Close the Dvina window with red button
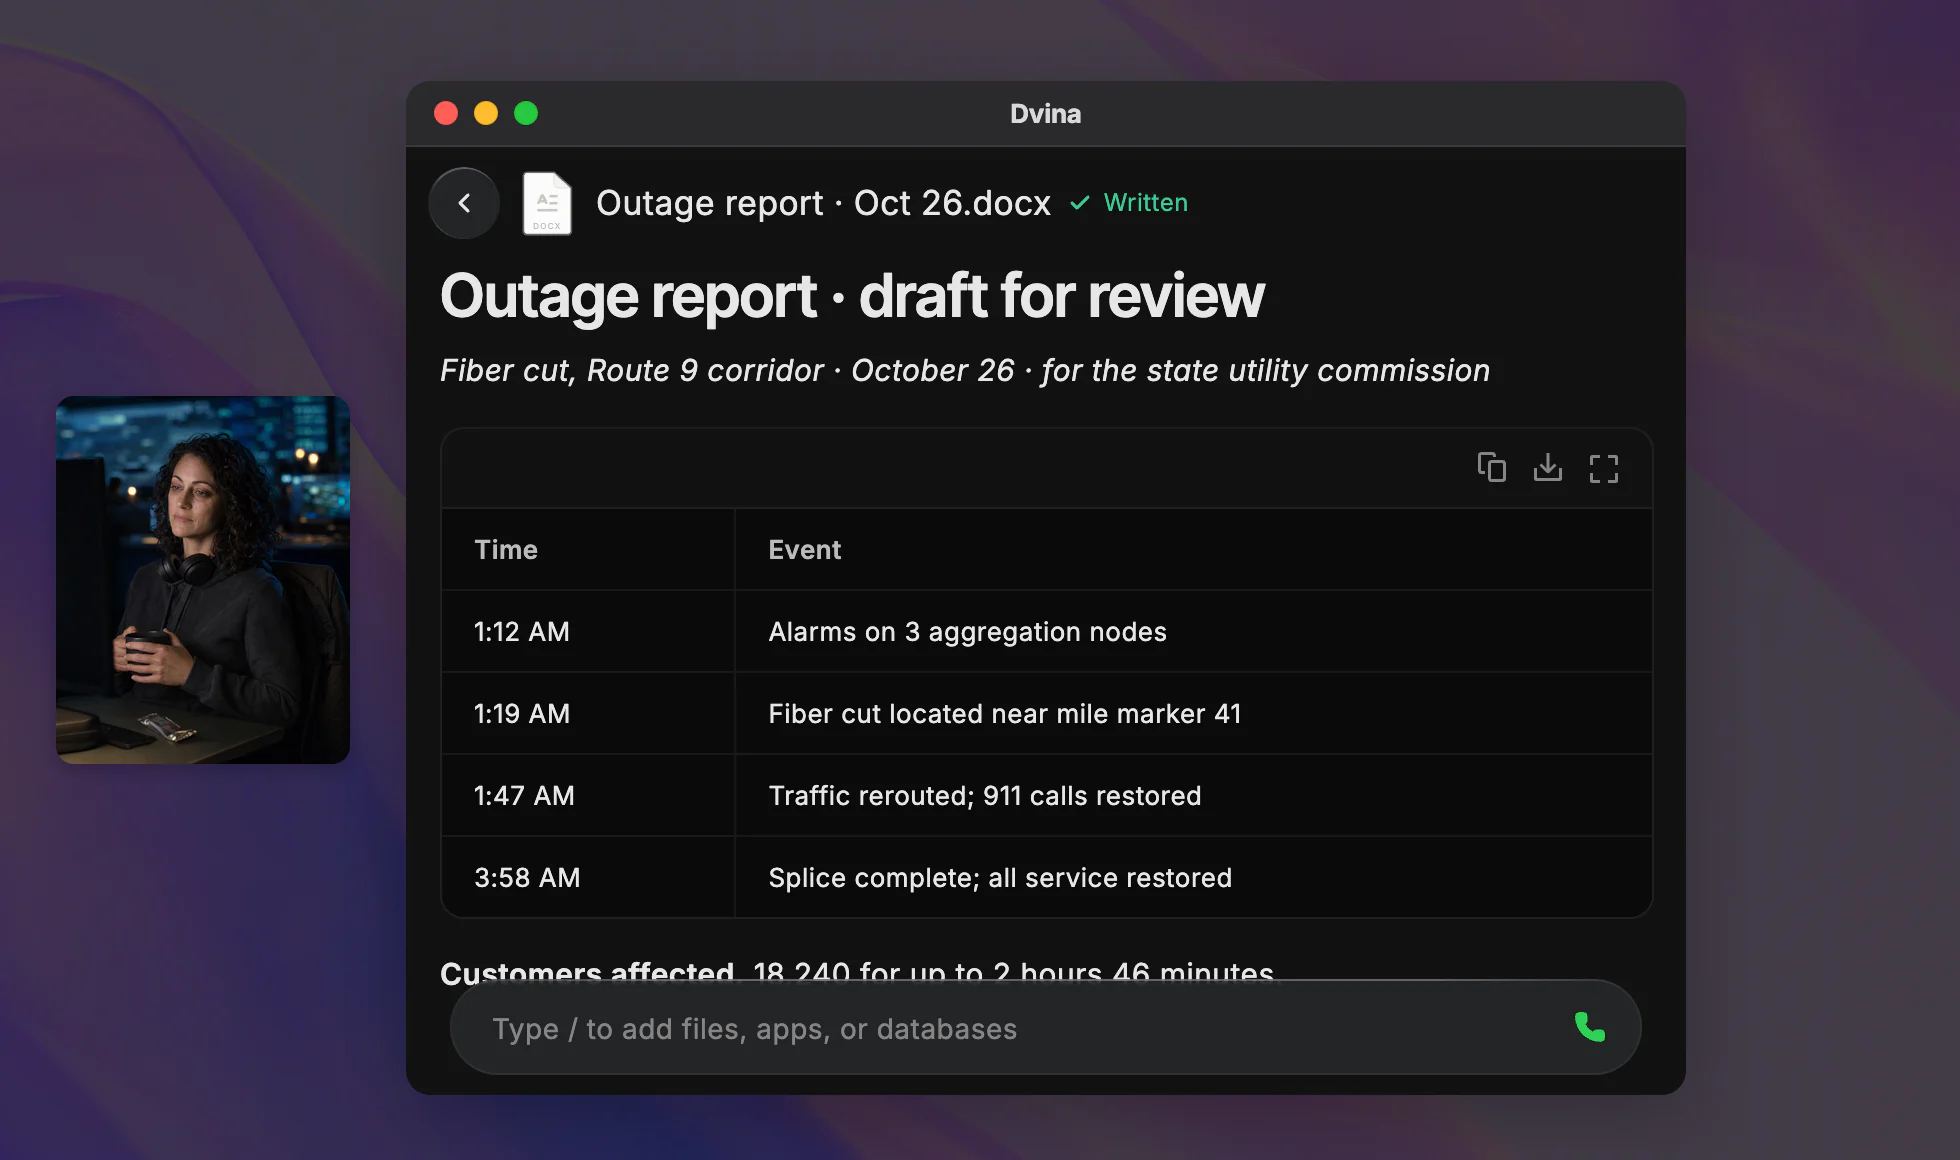 pyautogui.click(x=446, y=113)
